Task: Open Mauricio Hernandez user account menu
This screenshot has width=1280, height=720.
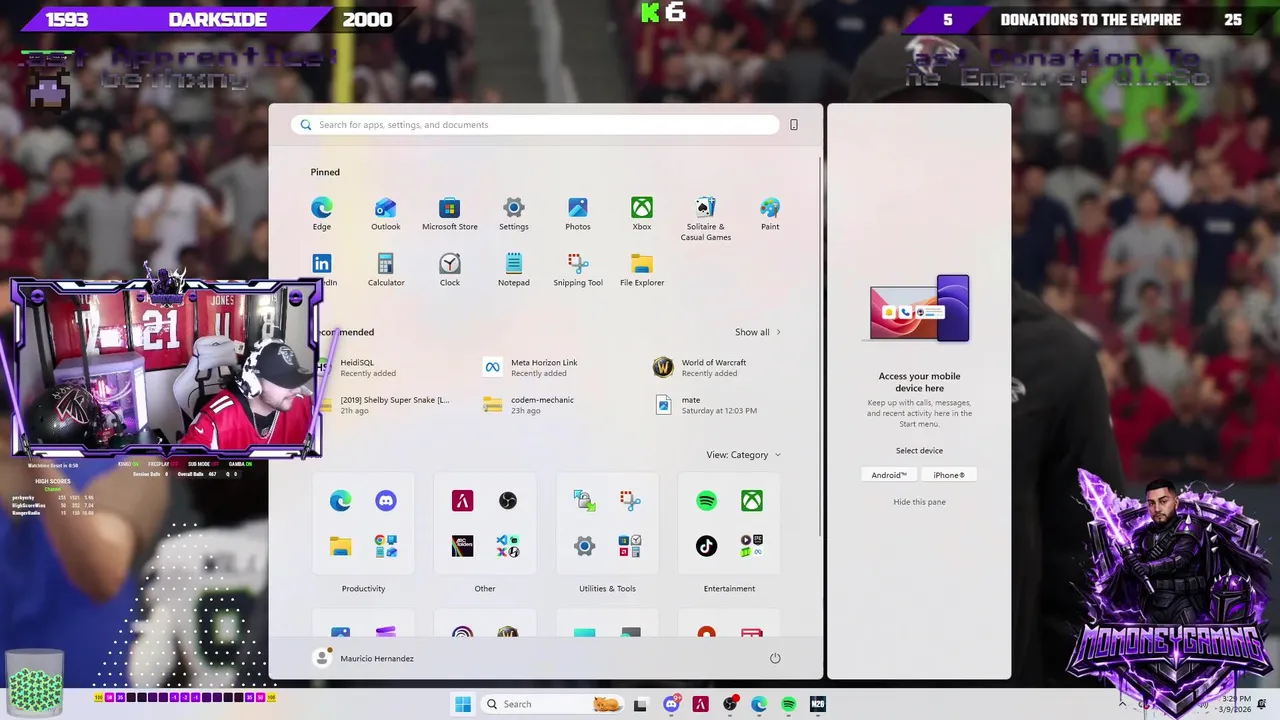Action: click(x=363, y=658)
